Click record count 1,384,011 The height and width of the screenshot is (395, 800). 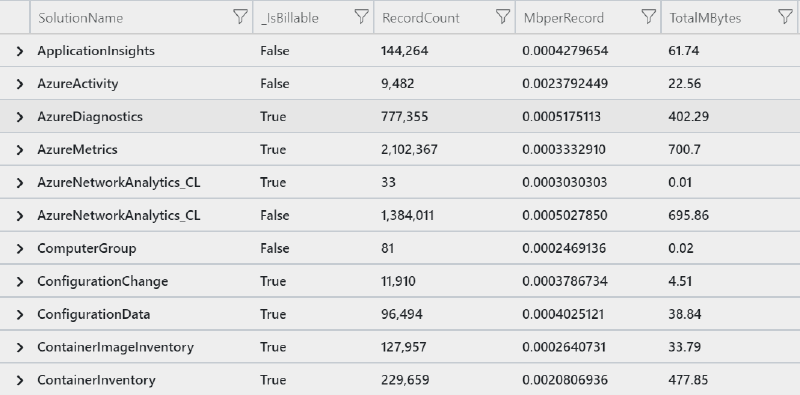click(x=408, y=215)
